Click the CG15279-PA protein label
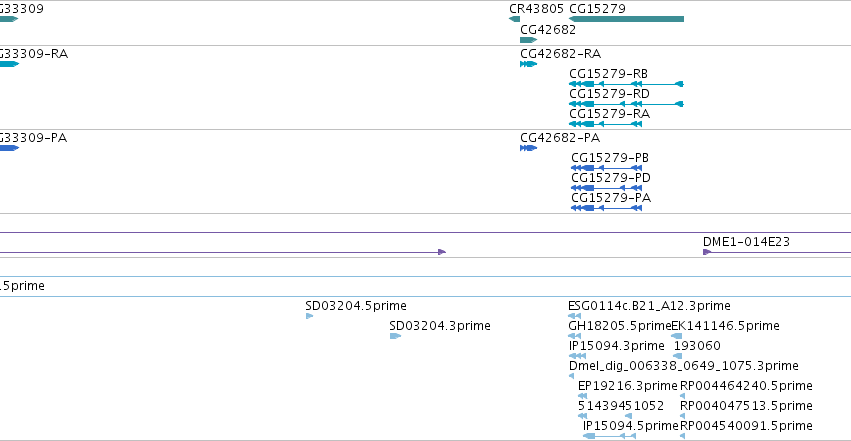Image resolution: width=851 pixels, height=441 pixels. pos(611,198)
